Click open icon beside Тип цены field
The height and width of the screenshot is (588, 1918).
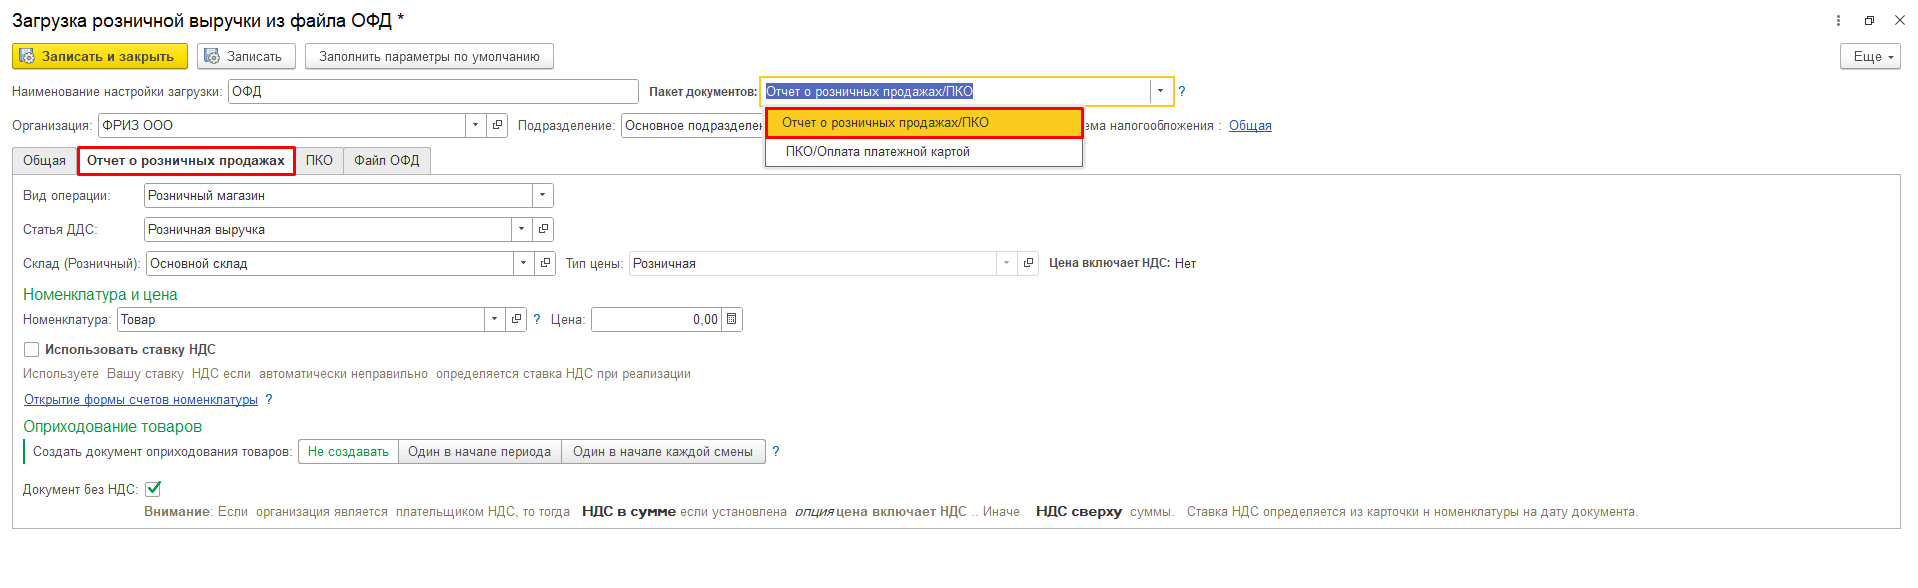(1028, 264)
